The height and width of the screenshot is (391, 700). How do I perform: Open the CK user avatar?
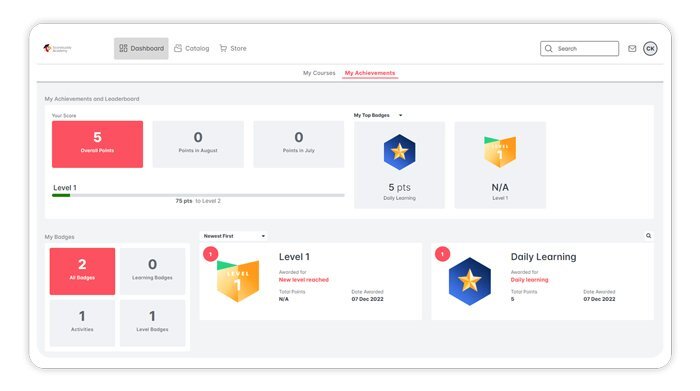tap(650, 49)
